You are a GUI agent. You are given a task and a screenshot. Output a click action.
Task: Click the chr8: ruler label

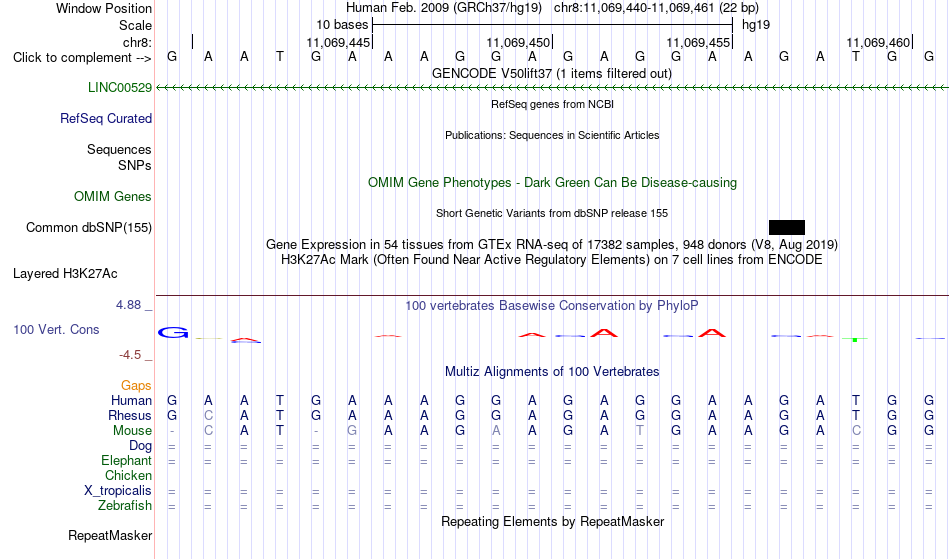137,42
